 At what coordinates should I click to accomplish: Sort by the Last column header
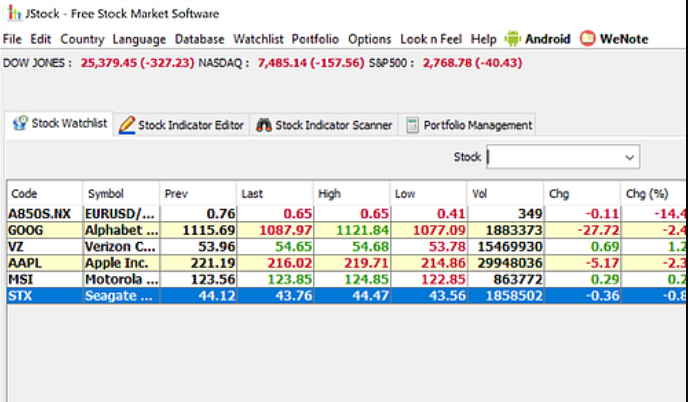point(275,194)
